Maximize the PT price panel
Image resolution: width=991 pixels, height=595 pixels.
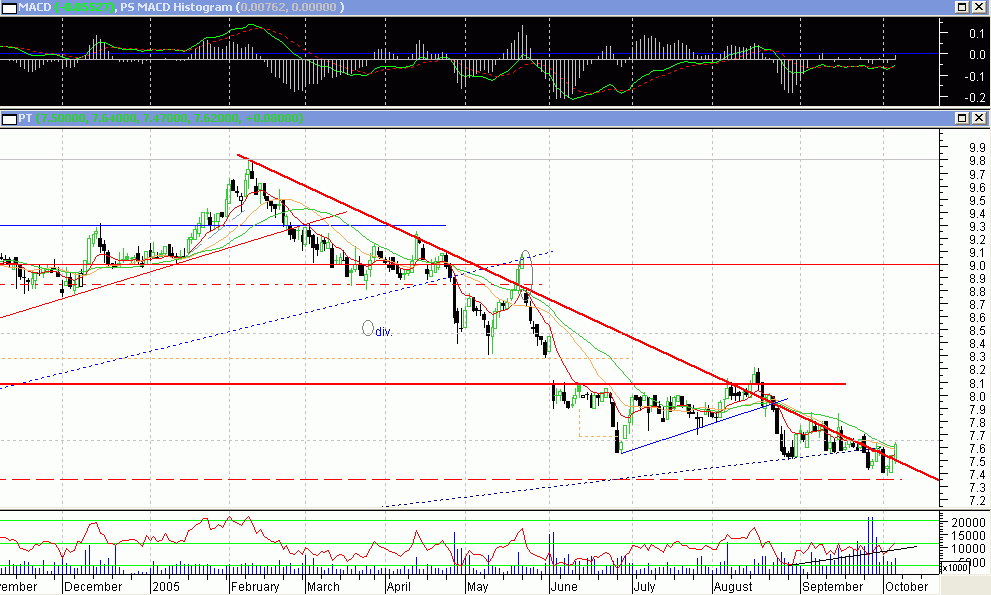pyautogui.click(x=962, y=118)
